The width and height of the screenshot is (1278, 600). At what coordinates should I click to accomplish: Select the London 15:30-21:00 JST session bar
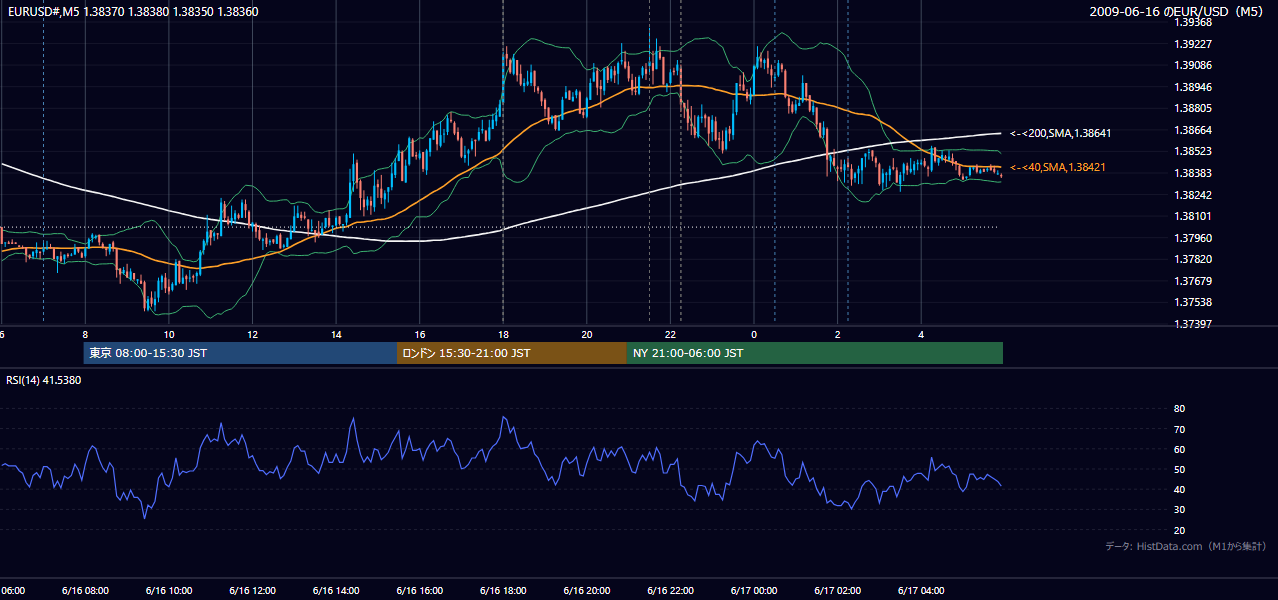click(512, 353)
